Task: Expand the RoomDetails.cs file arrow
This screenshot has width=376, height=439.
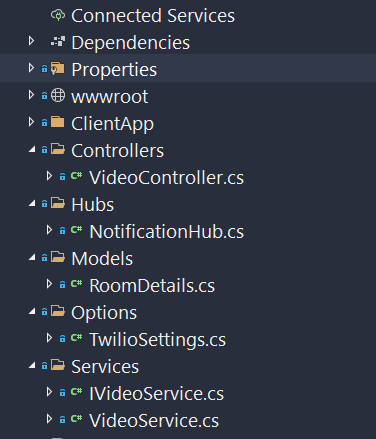Action: pyautogui.click(x=49, y=284)
